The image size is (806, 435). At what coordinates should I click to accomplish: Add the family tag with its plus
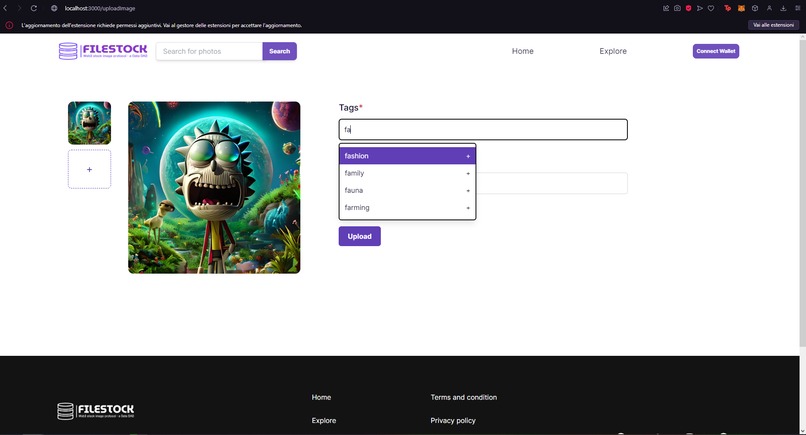click(x=468, y=173)
